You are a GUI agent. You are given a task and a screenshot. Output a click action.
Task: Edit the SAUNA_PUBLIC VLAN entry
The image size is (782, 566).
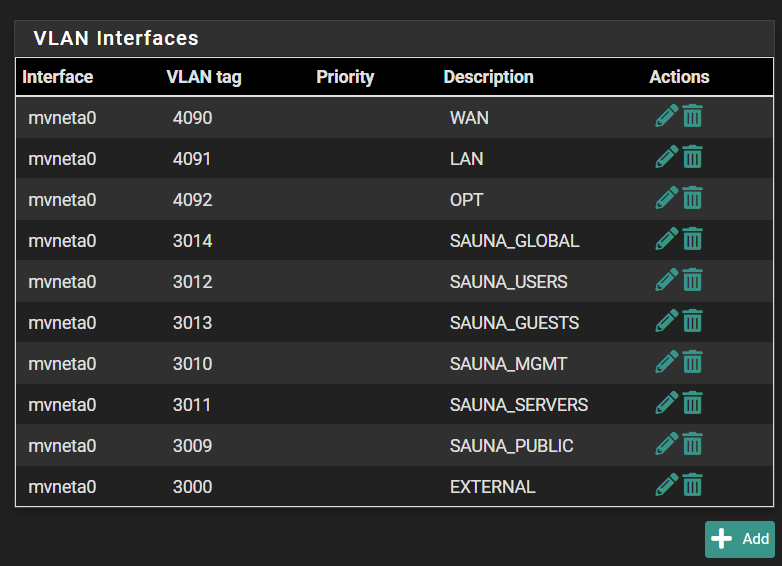[666, 443]
